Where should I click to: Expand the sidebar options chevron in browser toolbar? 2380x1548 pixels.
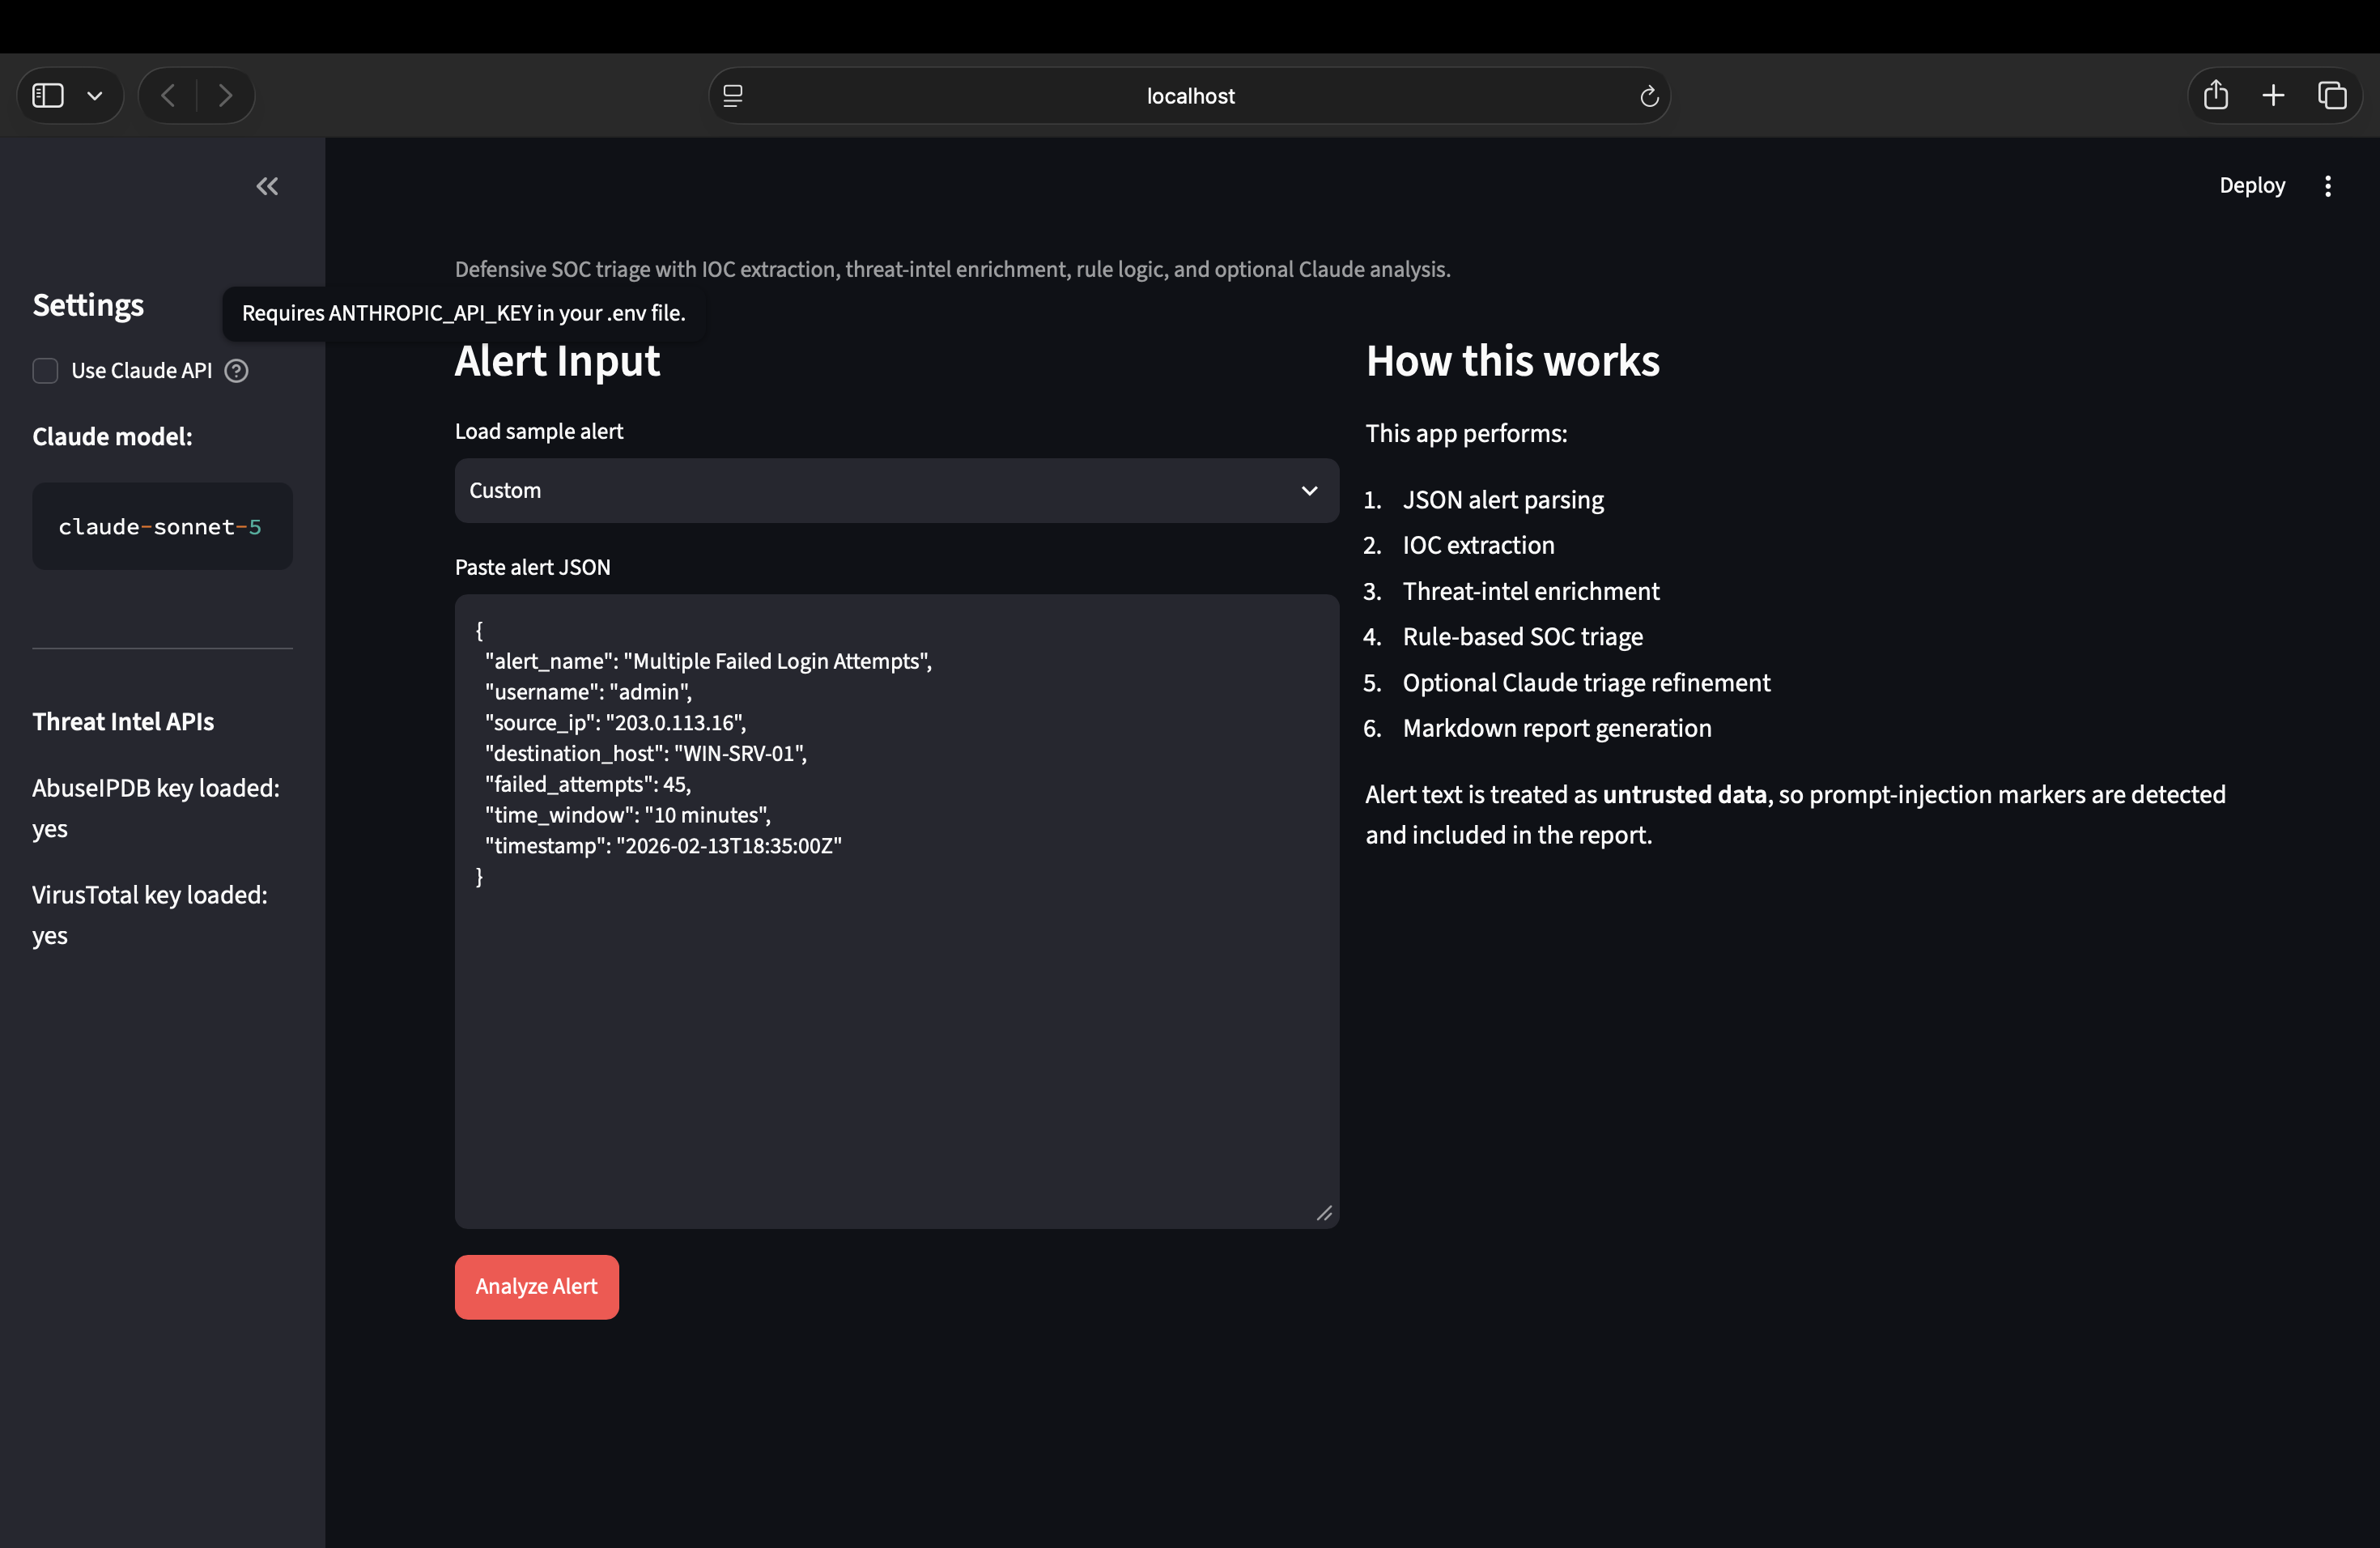coord(95,96)
